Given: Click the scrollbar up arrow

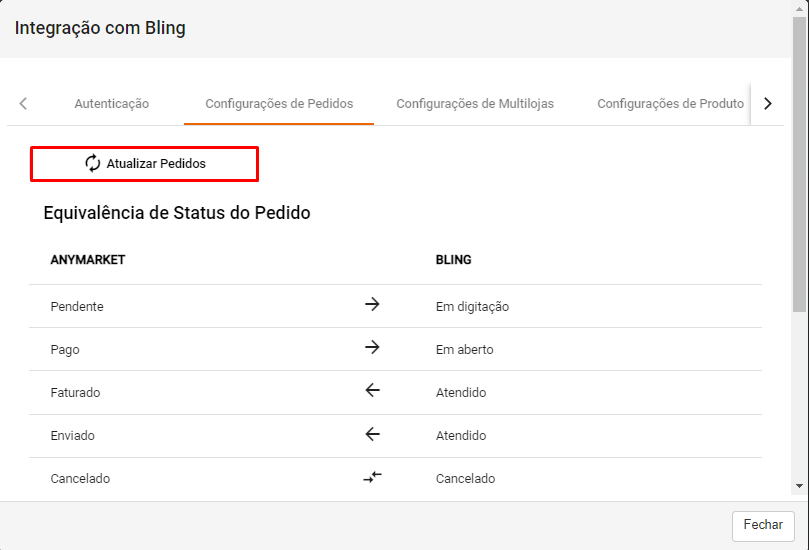Looking at the screenshot, I should point(799,9).
